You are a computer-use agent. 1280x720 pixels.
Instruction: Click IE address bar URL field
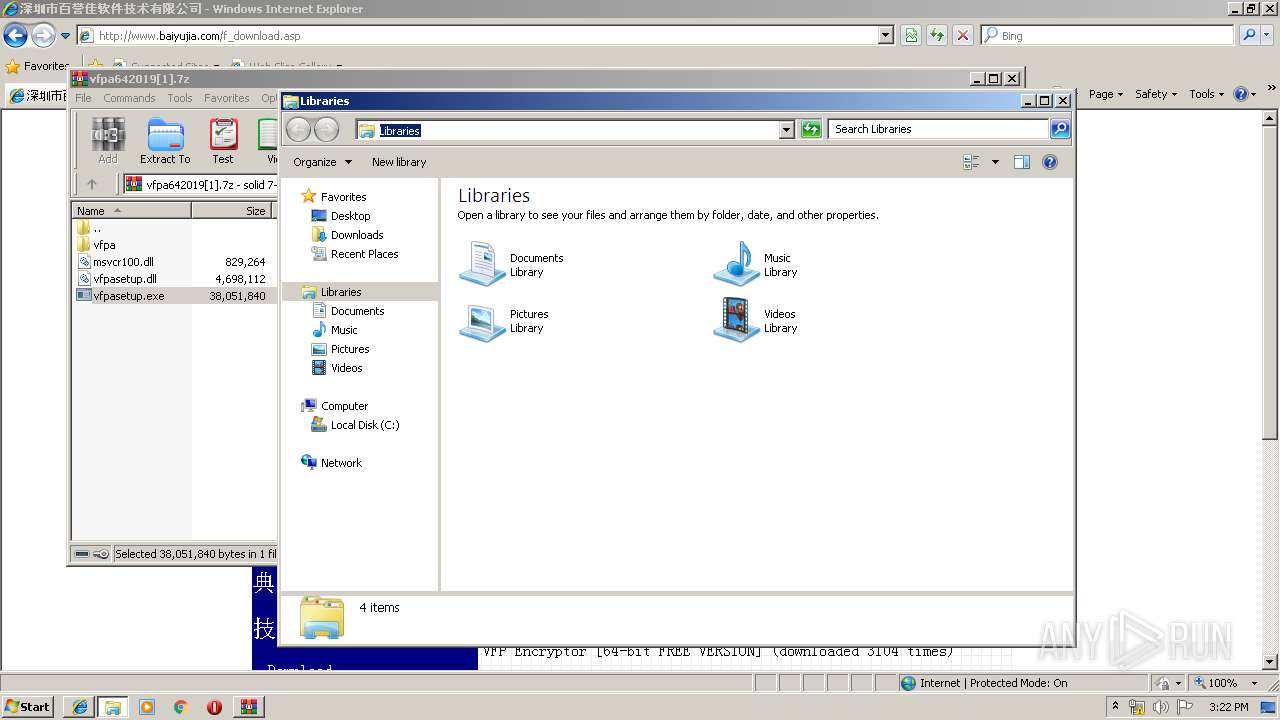pos(486,35)
